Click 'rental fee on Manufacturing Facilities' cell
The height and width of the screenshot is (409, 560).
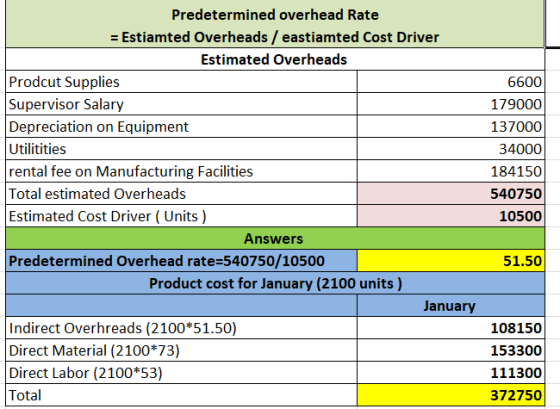coord(181,171)
